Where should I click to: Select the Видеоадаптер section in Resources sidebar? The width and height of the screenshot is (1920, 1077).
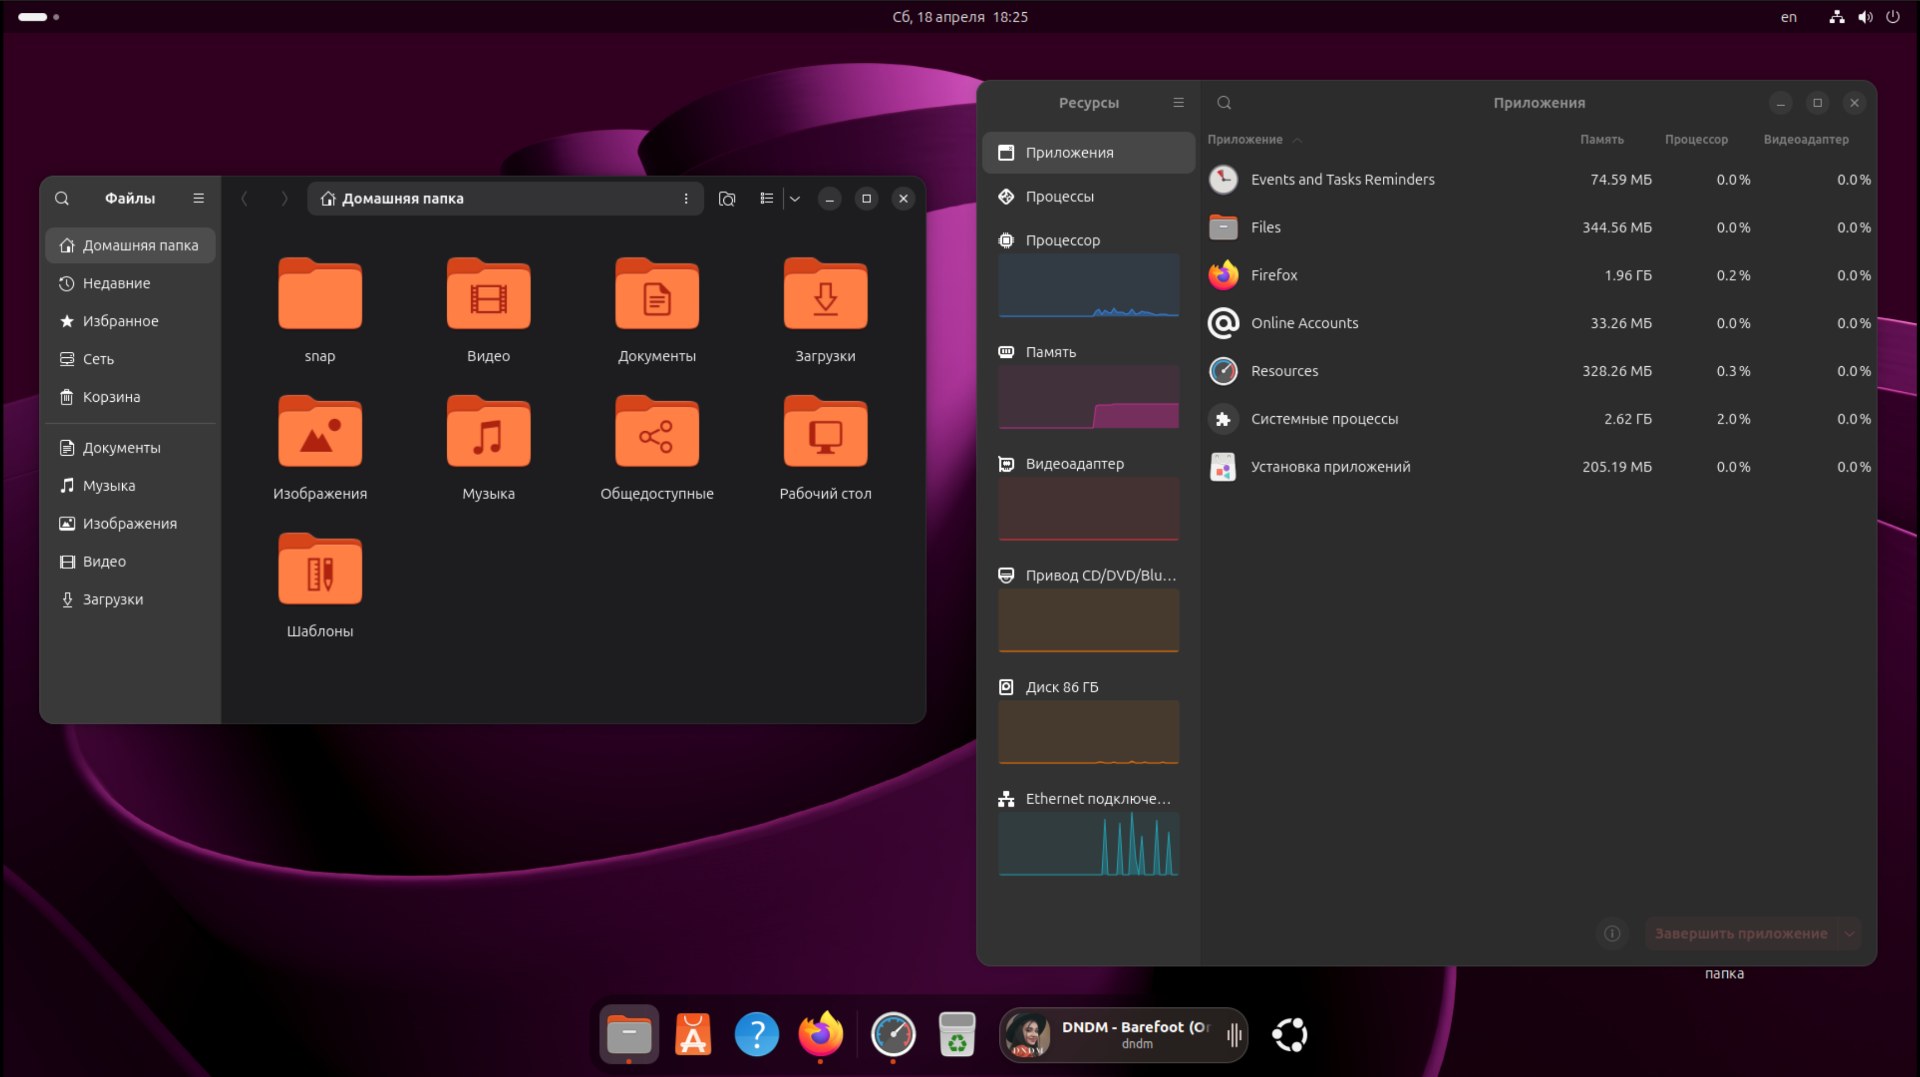coord(1073,463)
